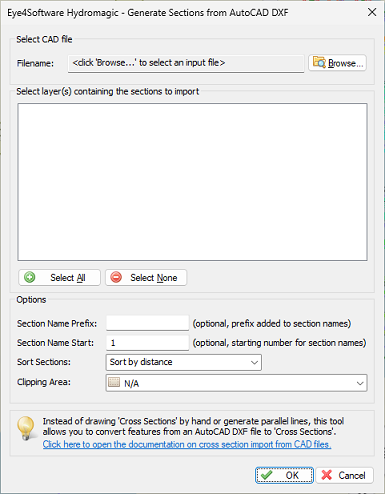Click the red minus Select None icon

click(x=116, y=277)
